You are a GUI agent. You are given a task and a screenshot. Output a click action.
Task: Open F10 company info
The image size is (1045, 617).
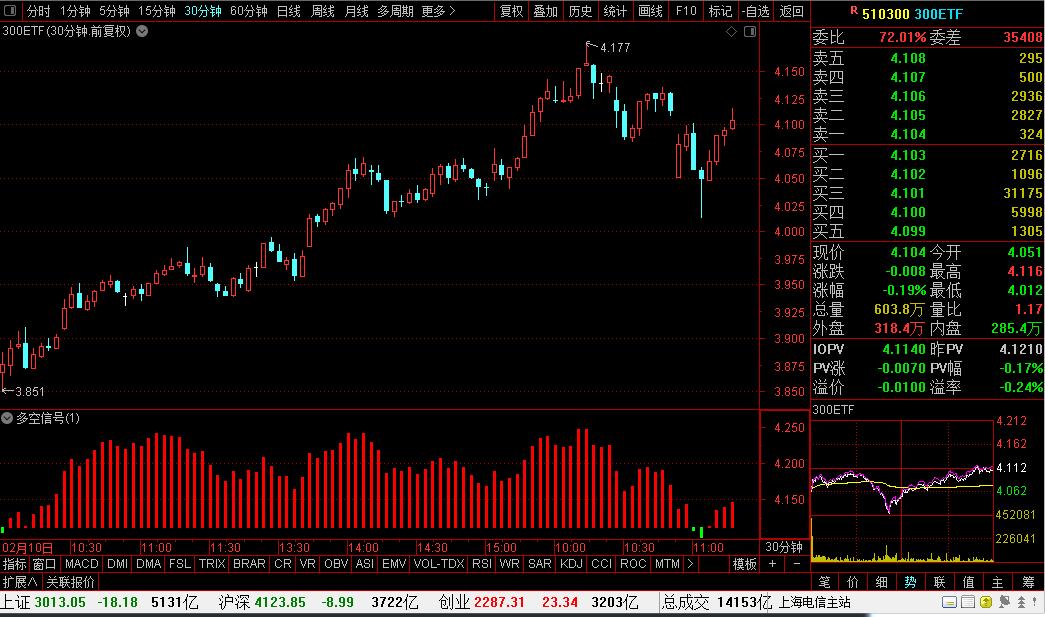pos(686,11)
